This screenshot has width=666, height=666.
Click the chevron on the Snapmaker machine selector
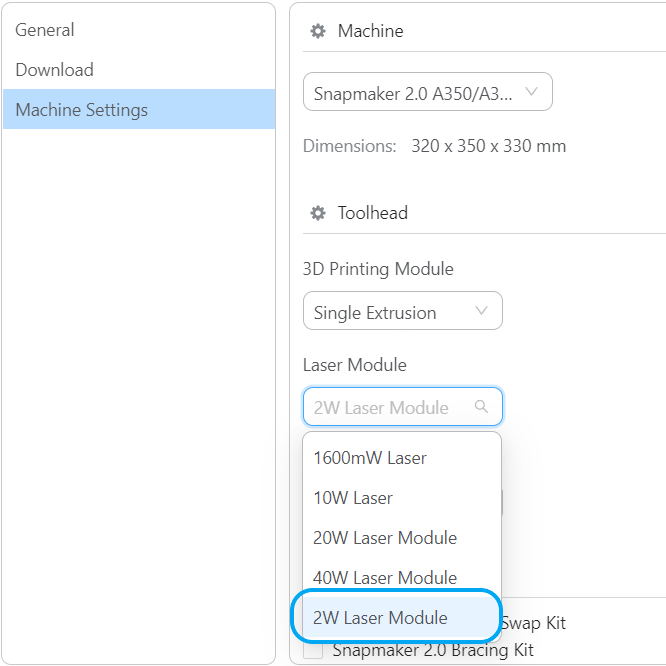[x=532, y=93]
